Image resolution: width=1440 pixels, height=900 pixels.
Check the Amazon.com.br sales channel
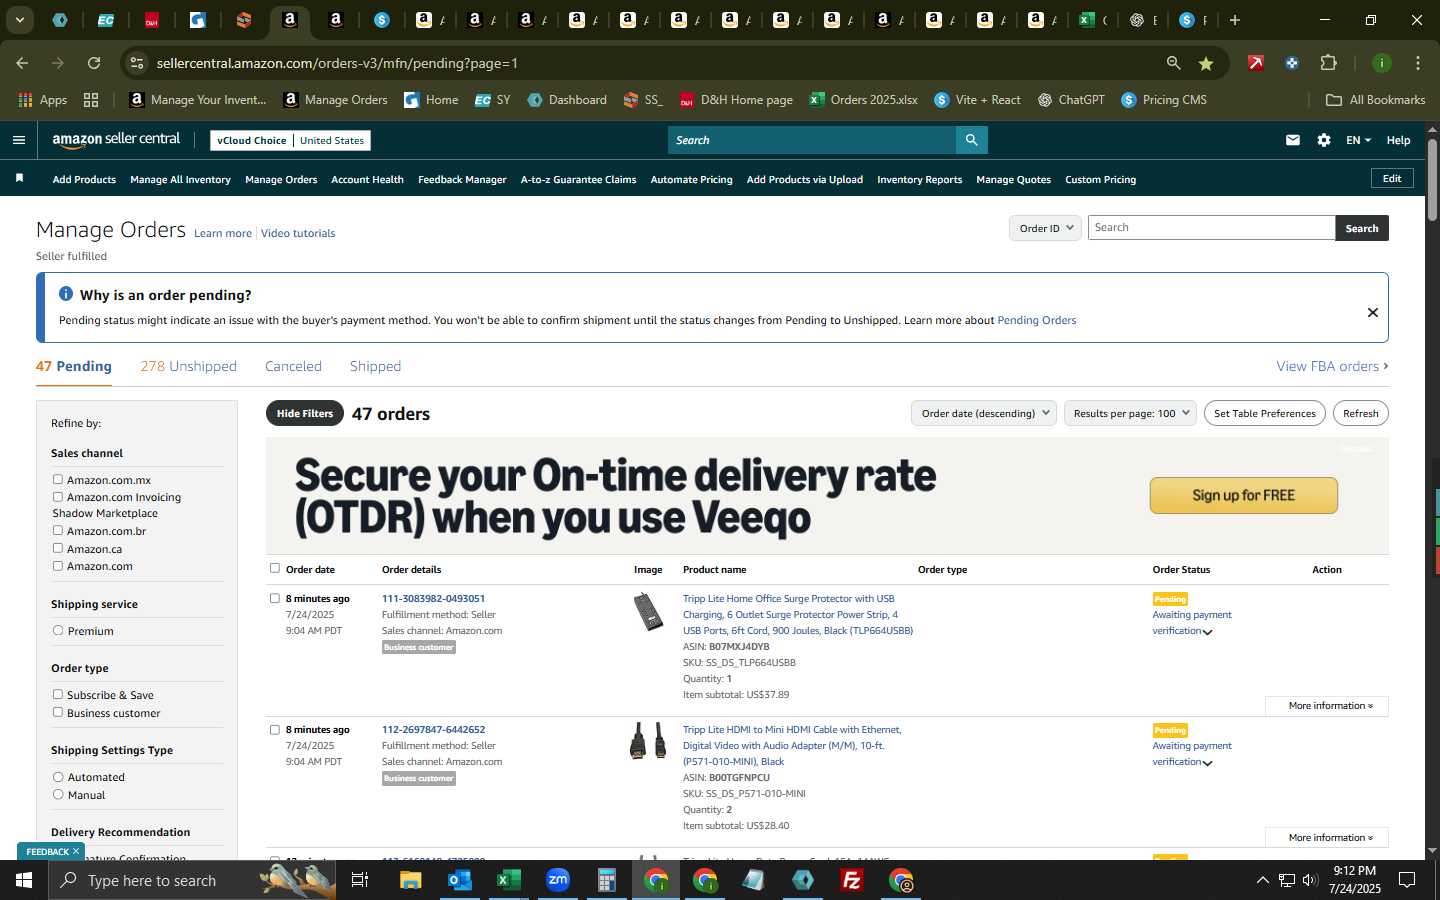point(58,531)
